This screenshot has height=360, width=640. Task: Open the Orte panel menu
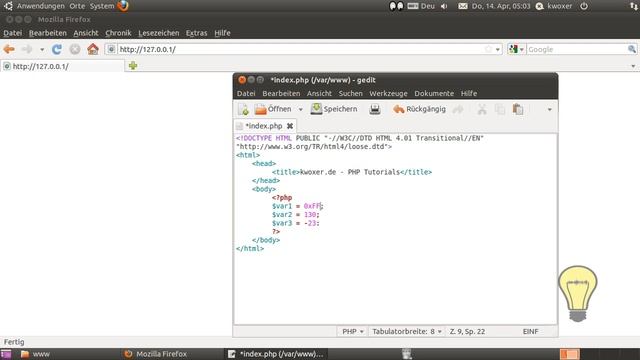click(77, 6)
